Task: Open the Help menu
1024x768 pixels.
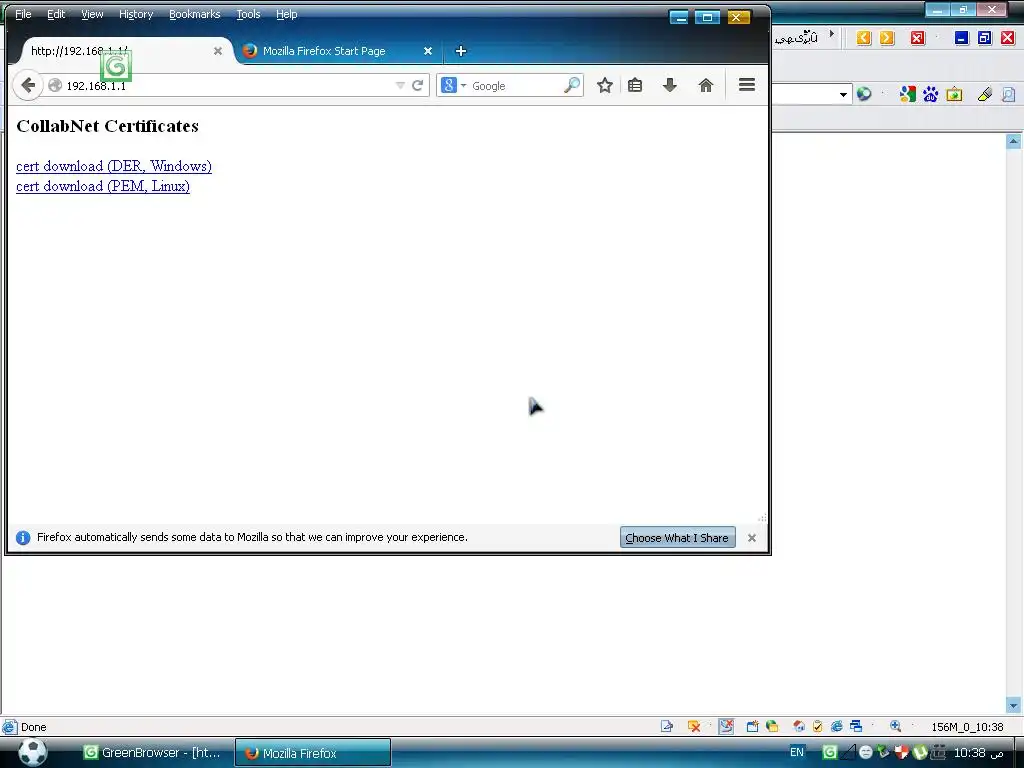Action: click(287, 14)
